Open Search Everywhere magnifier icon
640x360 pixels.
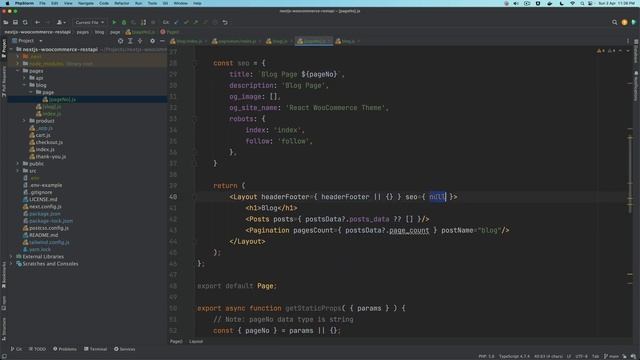pyautogui.click(x=615, y=22)
